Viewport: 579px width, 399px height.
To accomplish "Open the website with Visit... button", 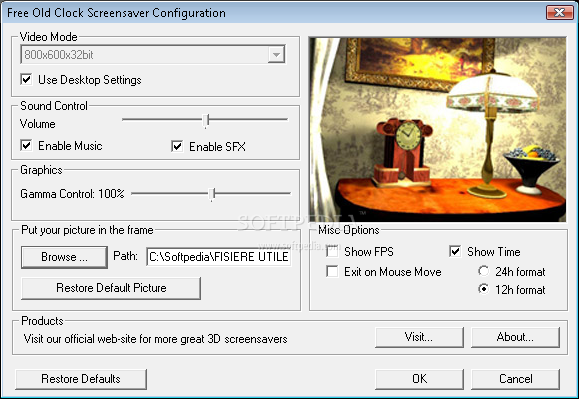I will (419, 337).
